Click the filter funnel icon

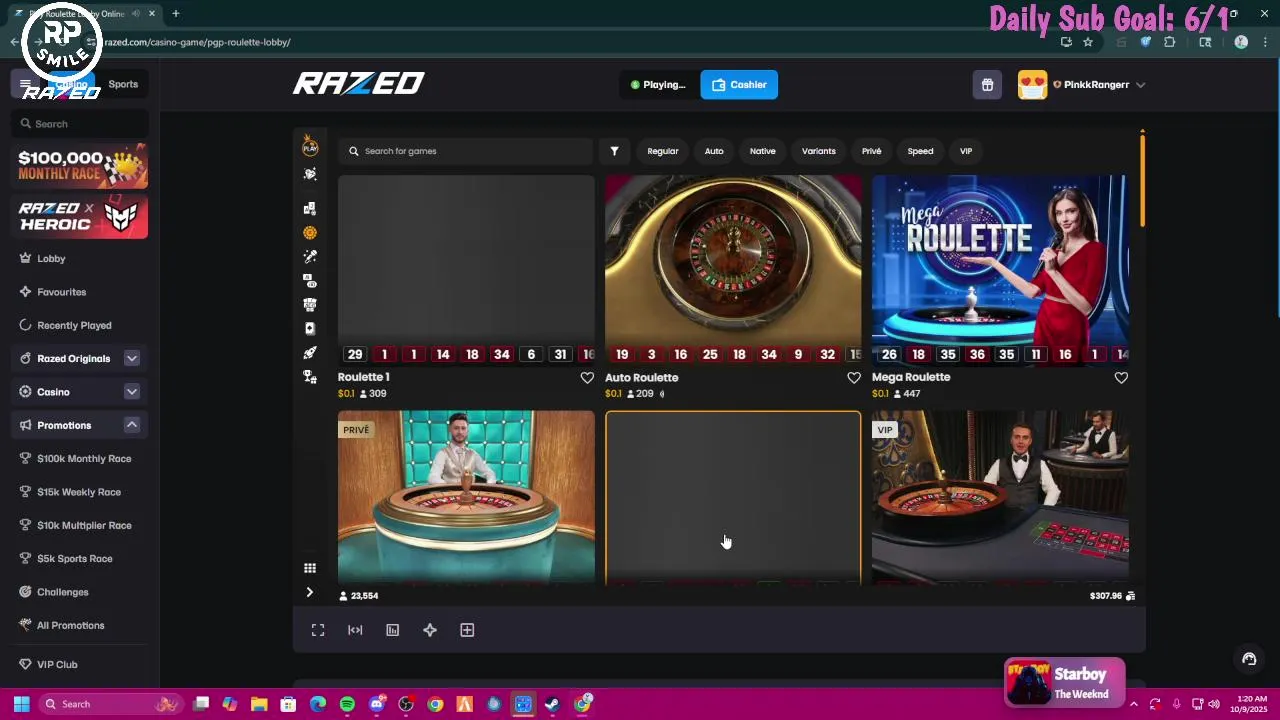614,151
